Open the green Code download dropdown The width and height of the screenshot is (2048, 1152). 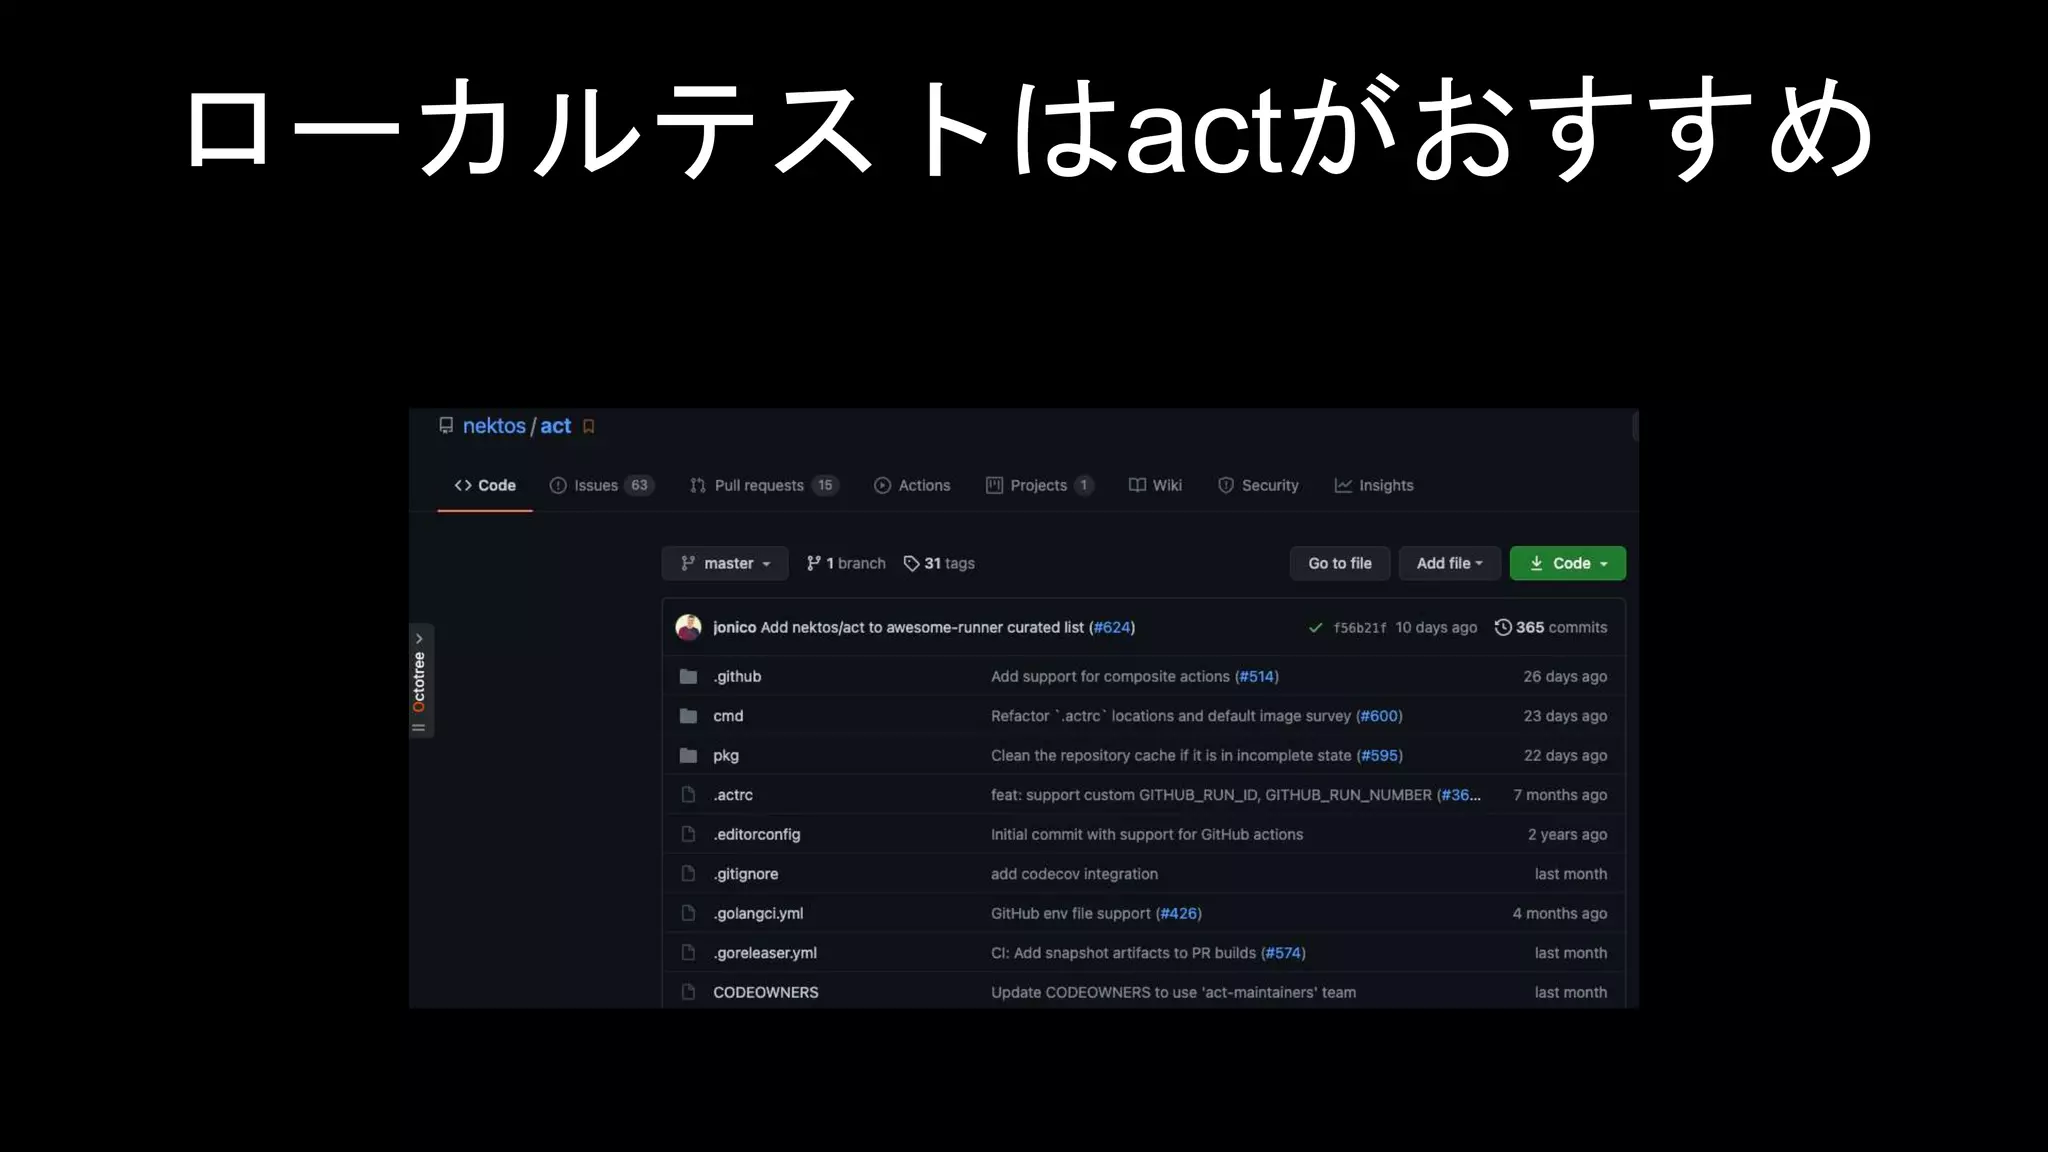tap(1568, 563)
